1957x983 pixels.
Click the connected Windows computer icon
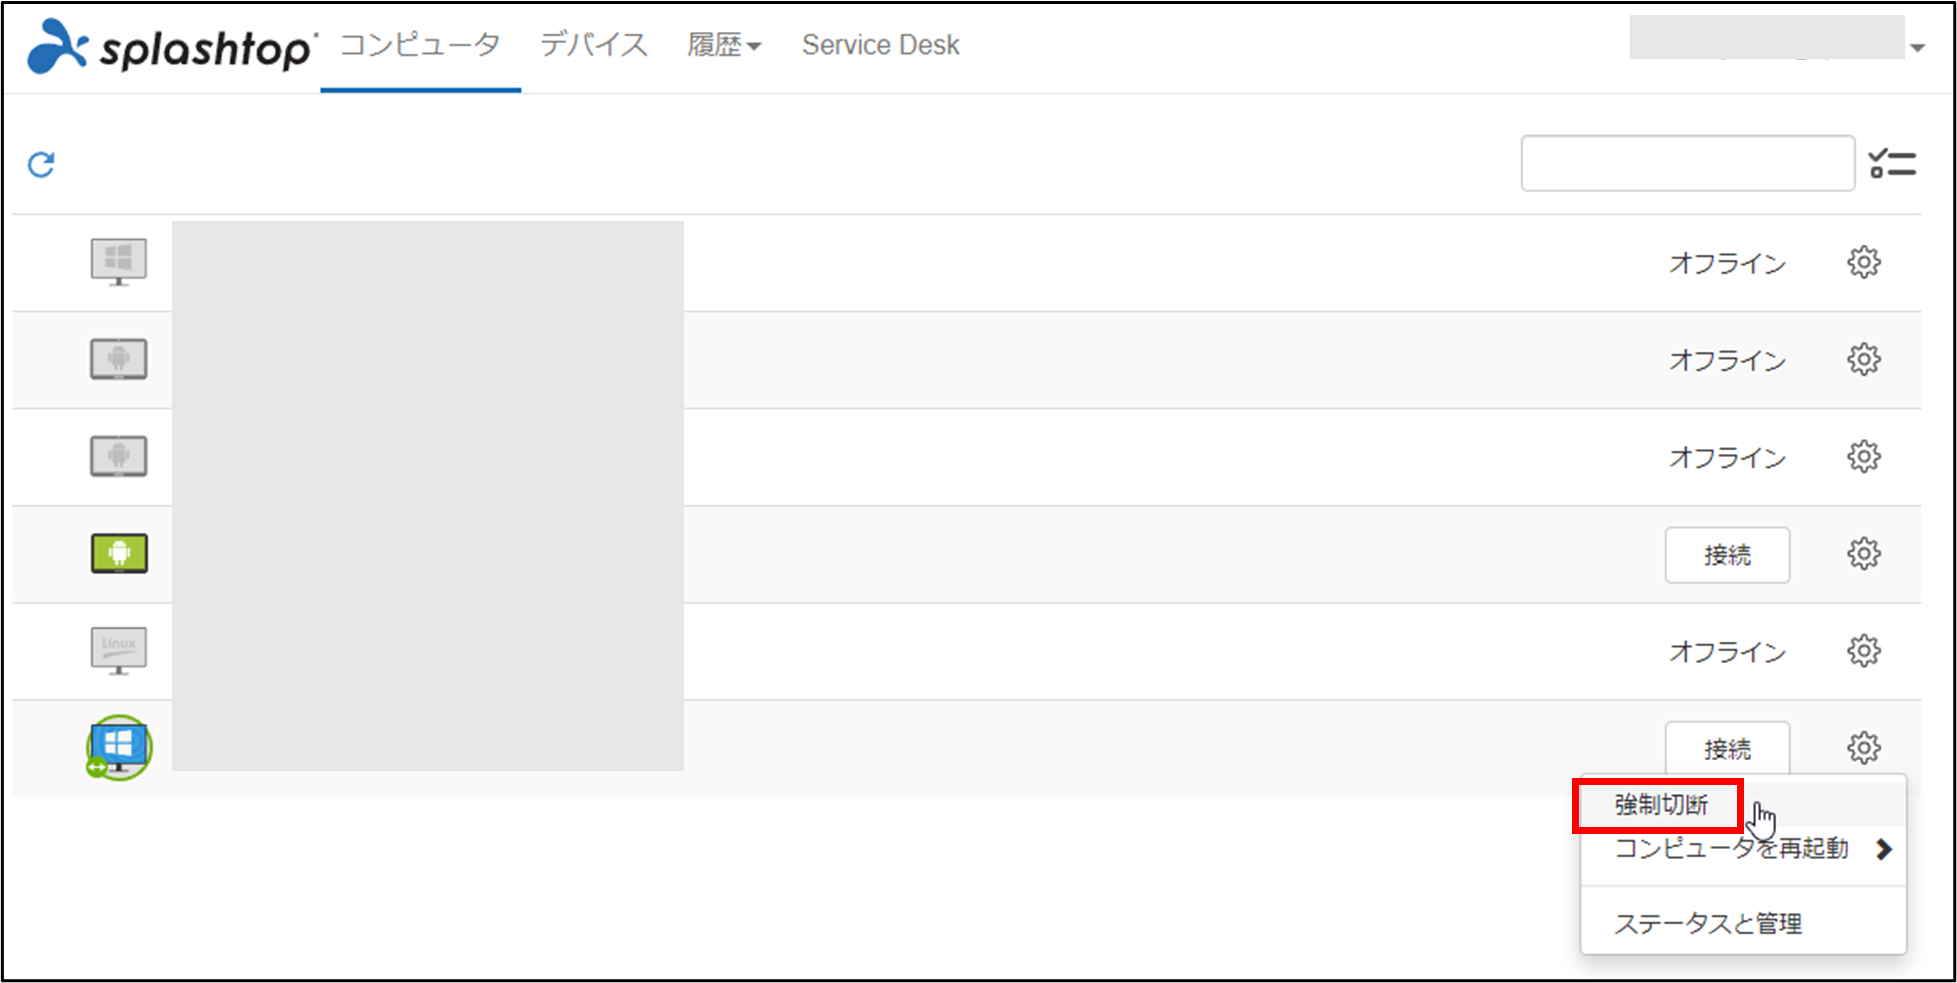(x=118, y=748)
